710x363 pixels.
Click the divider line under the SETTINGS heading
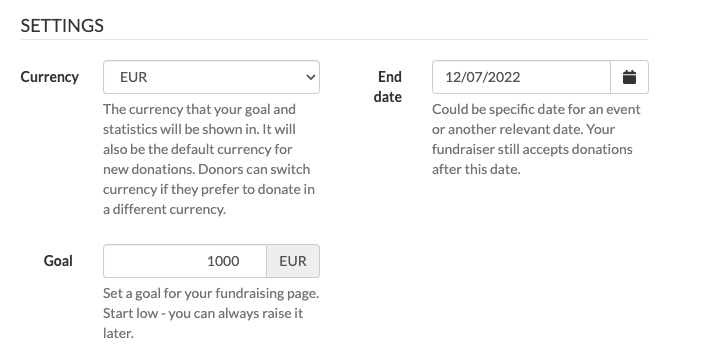tap(335, 39)
